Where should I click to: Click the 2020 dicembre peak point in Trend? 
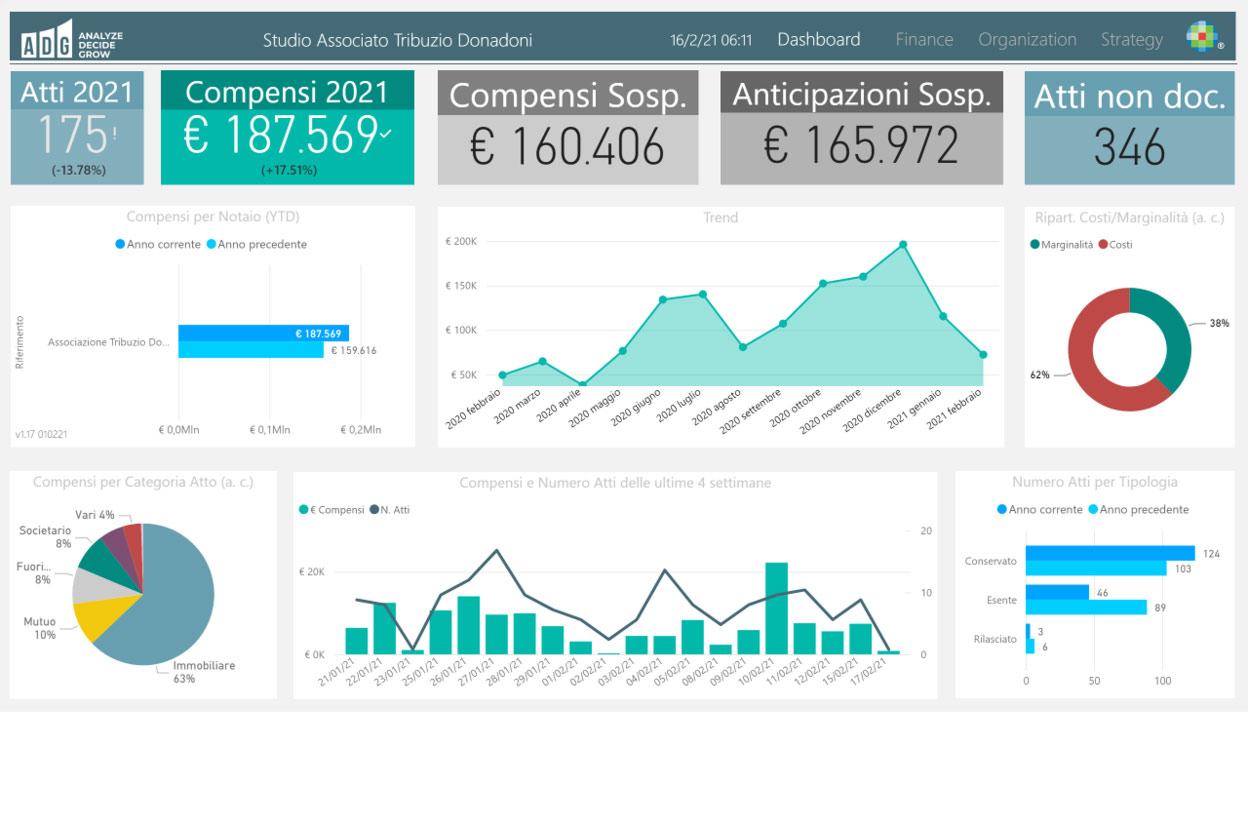(x=903, y=244)
